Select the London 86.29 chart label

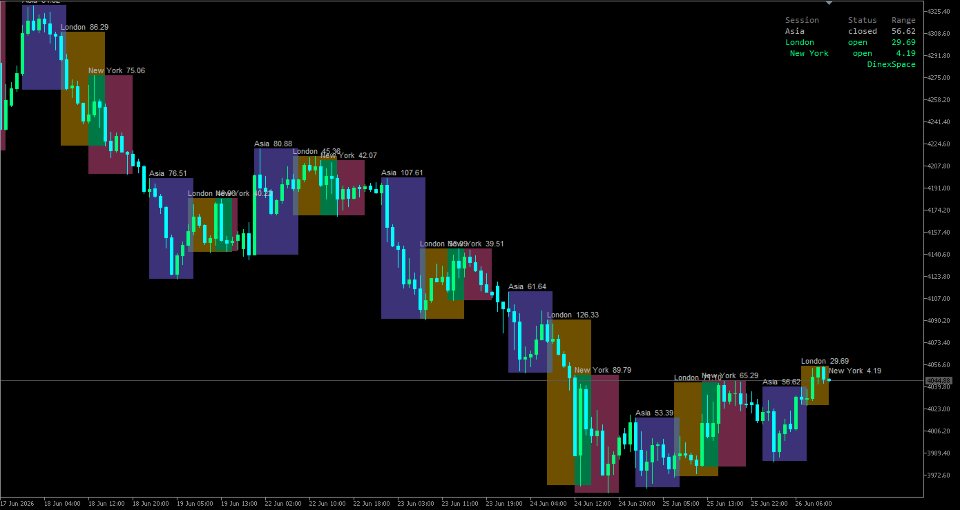click(84, 28)
